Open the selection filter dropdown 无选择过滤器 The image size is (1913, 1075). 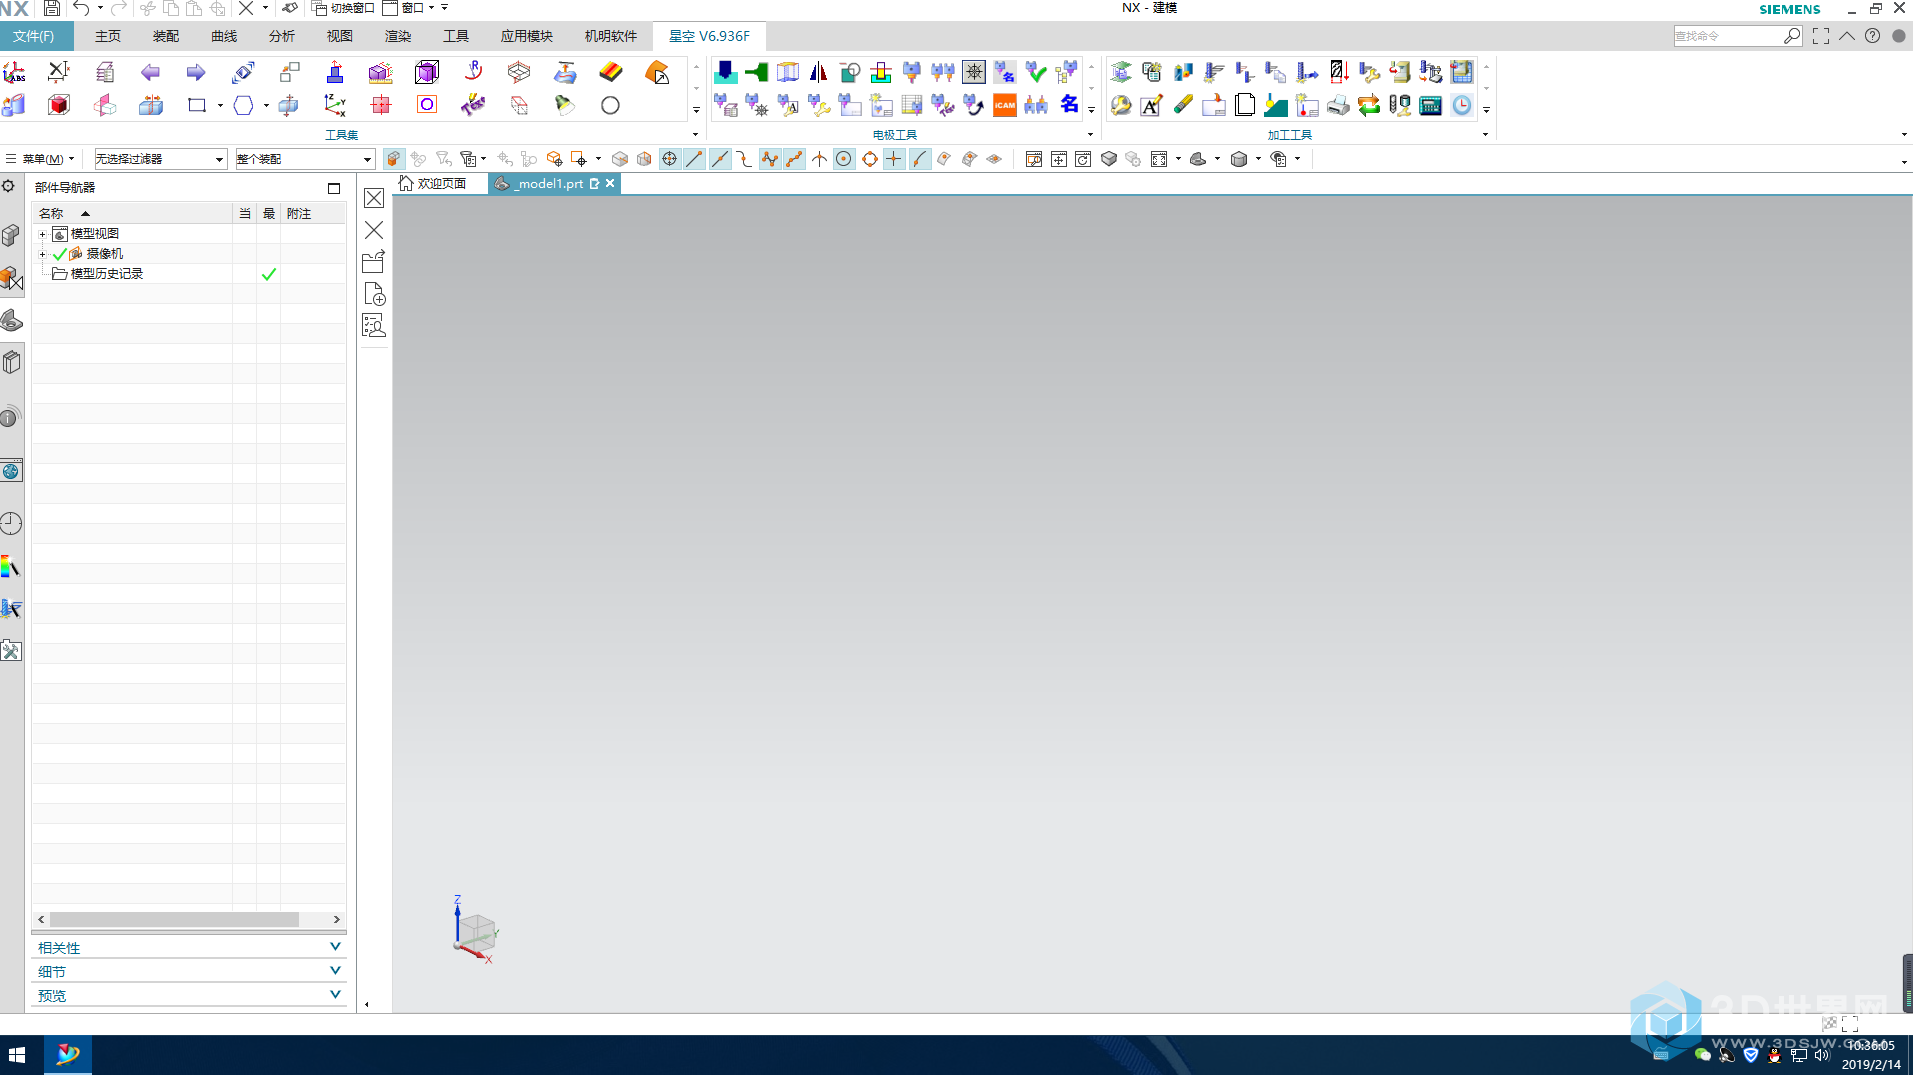[x=160, y=159]
